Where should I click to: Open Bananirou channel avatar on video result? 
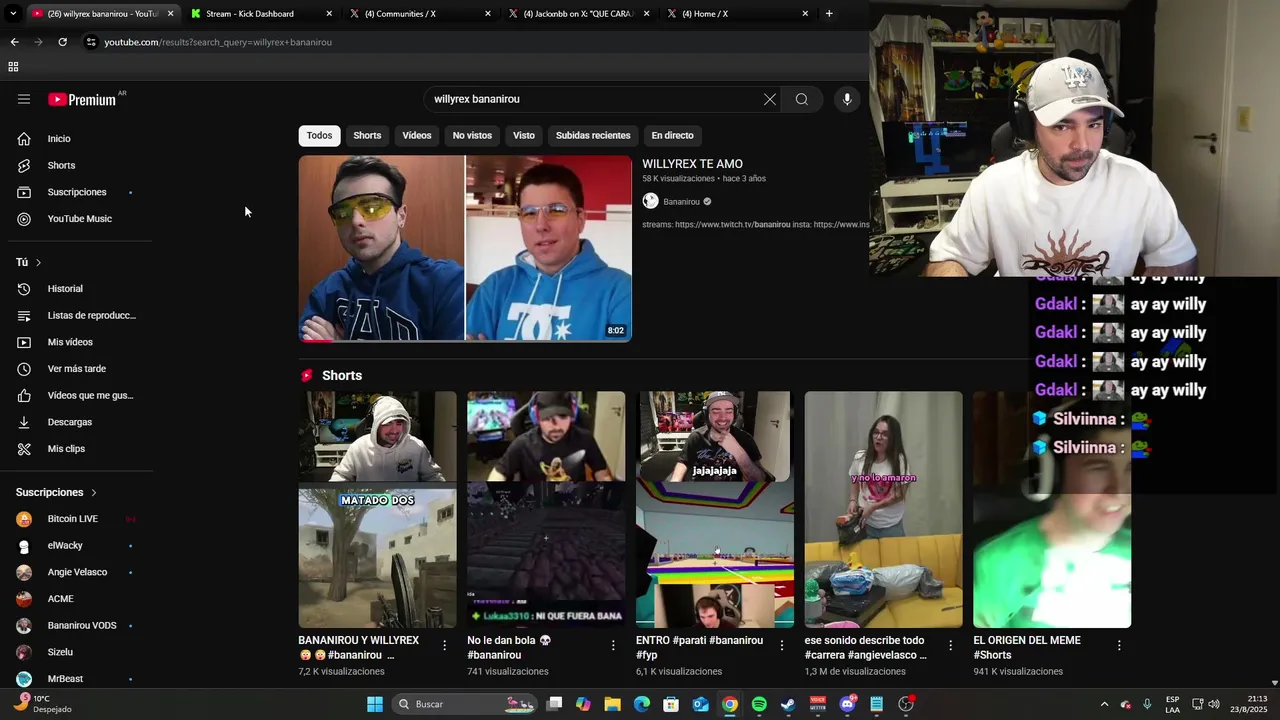(x=650, y=201)
